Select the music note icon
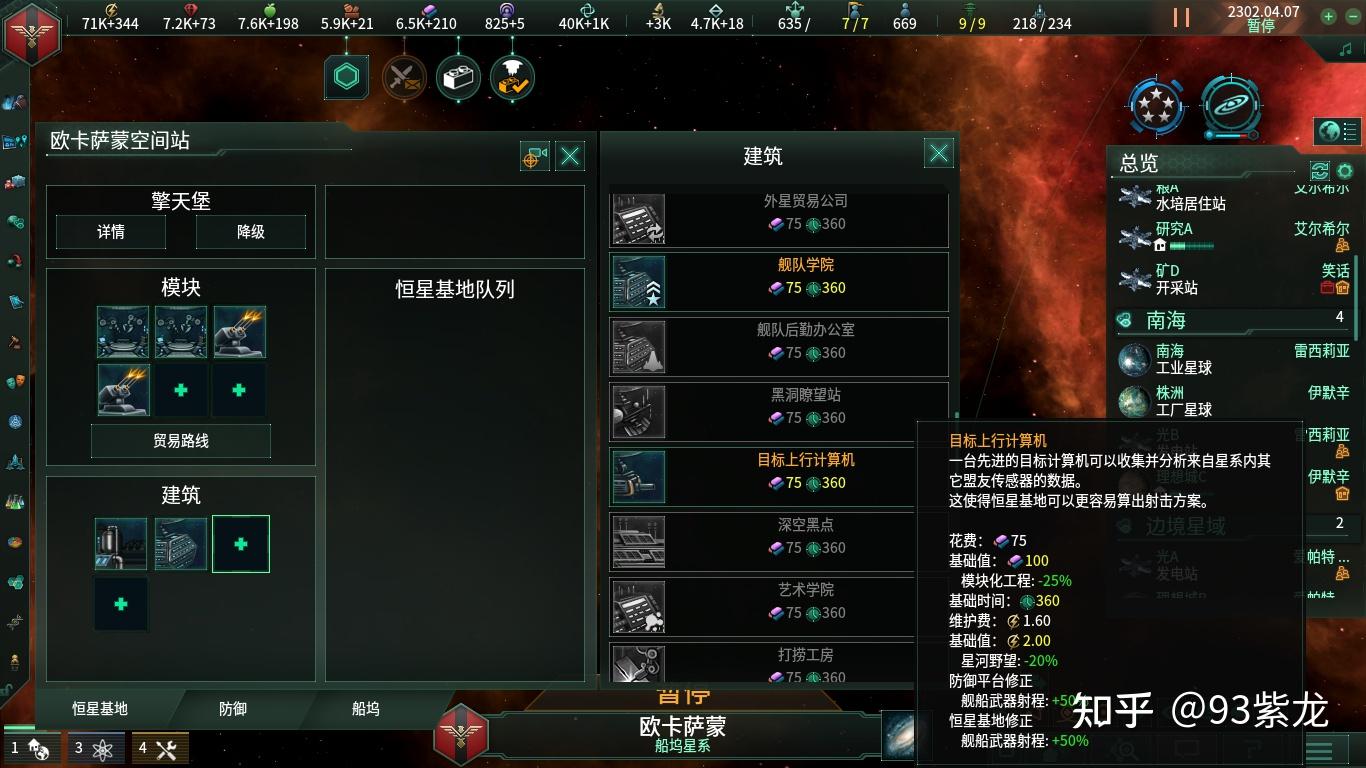 click(1345, 49)
